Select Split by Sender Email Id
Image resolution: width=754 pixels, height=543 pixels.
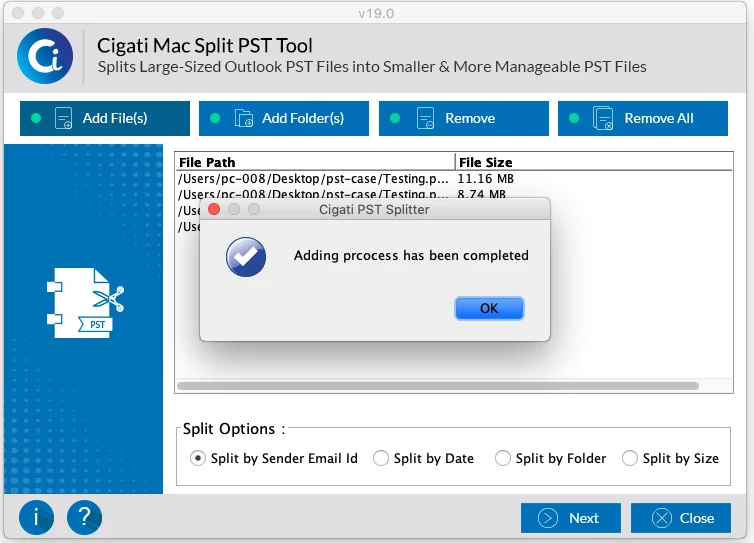coord(274,458)
